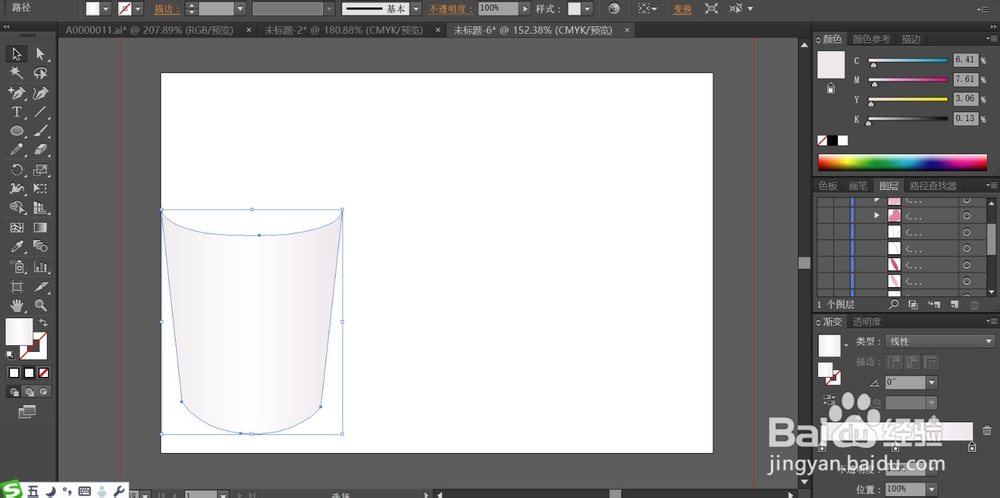Click the CMYK color spectrum bar

pos(902,162)
